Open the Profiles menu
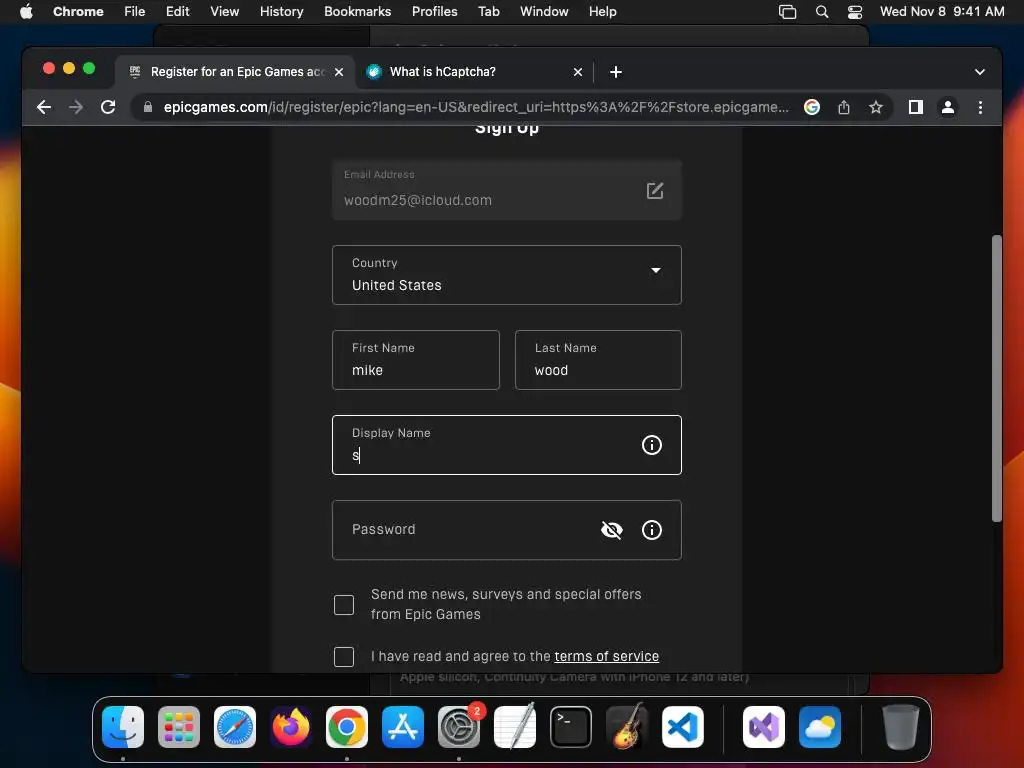This screenshot has width=1024, height=768. click(434, 12)
